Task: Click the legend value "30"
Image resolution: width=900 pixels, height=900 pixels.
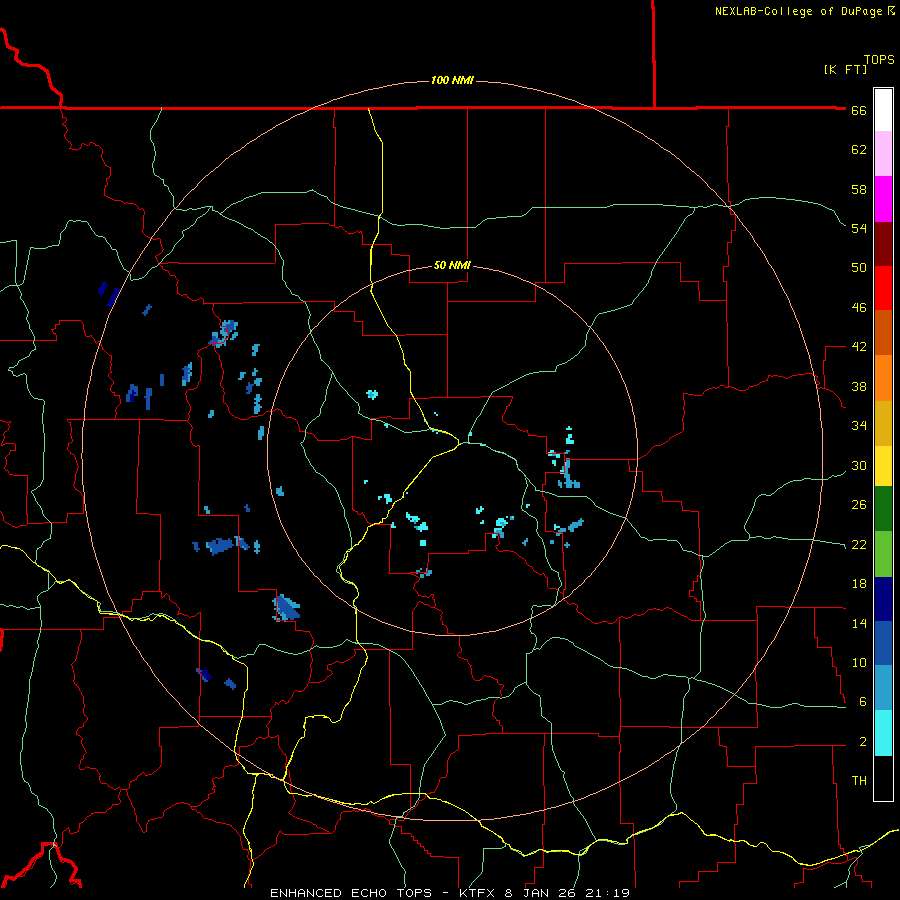Action: [x=859, y=465]
